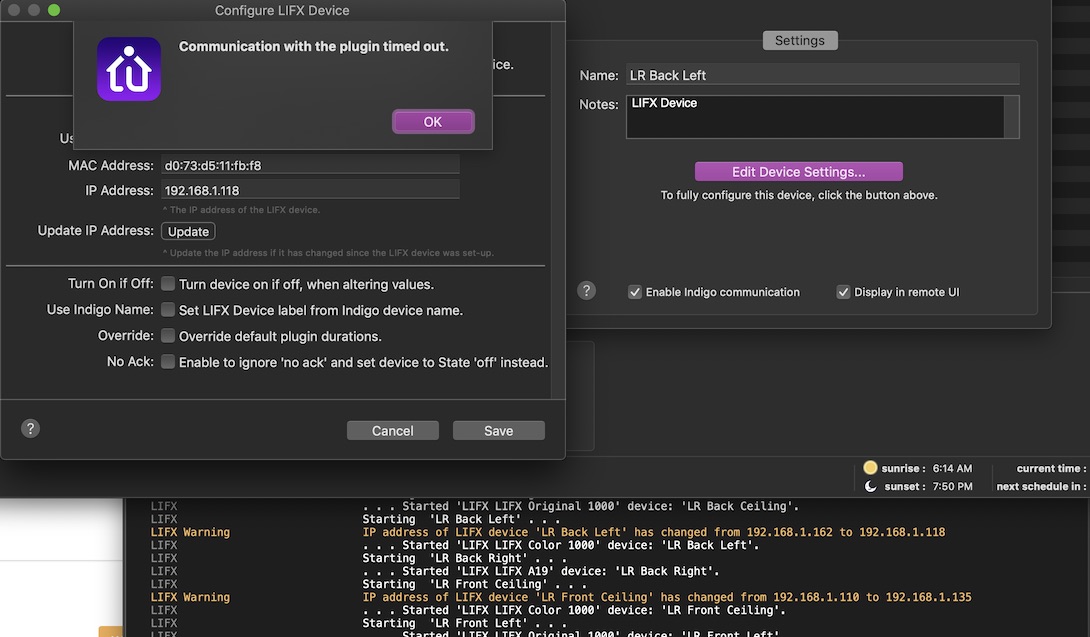Click Edit Device Settings button
The width and height of the screenshot is (1090, 637).
(x=799, y=172)
